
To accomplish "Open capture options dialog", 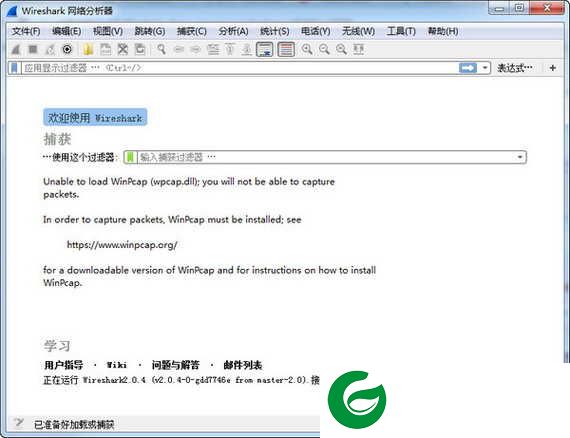I will (67, 49).
